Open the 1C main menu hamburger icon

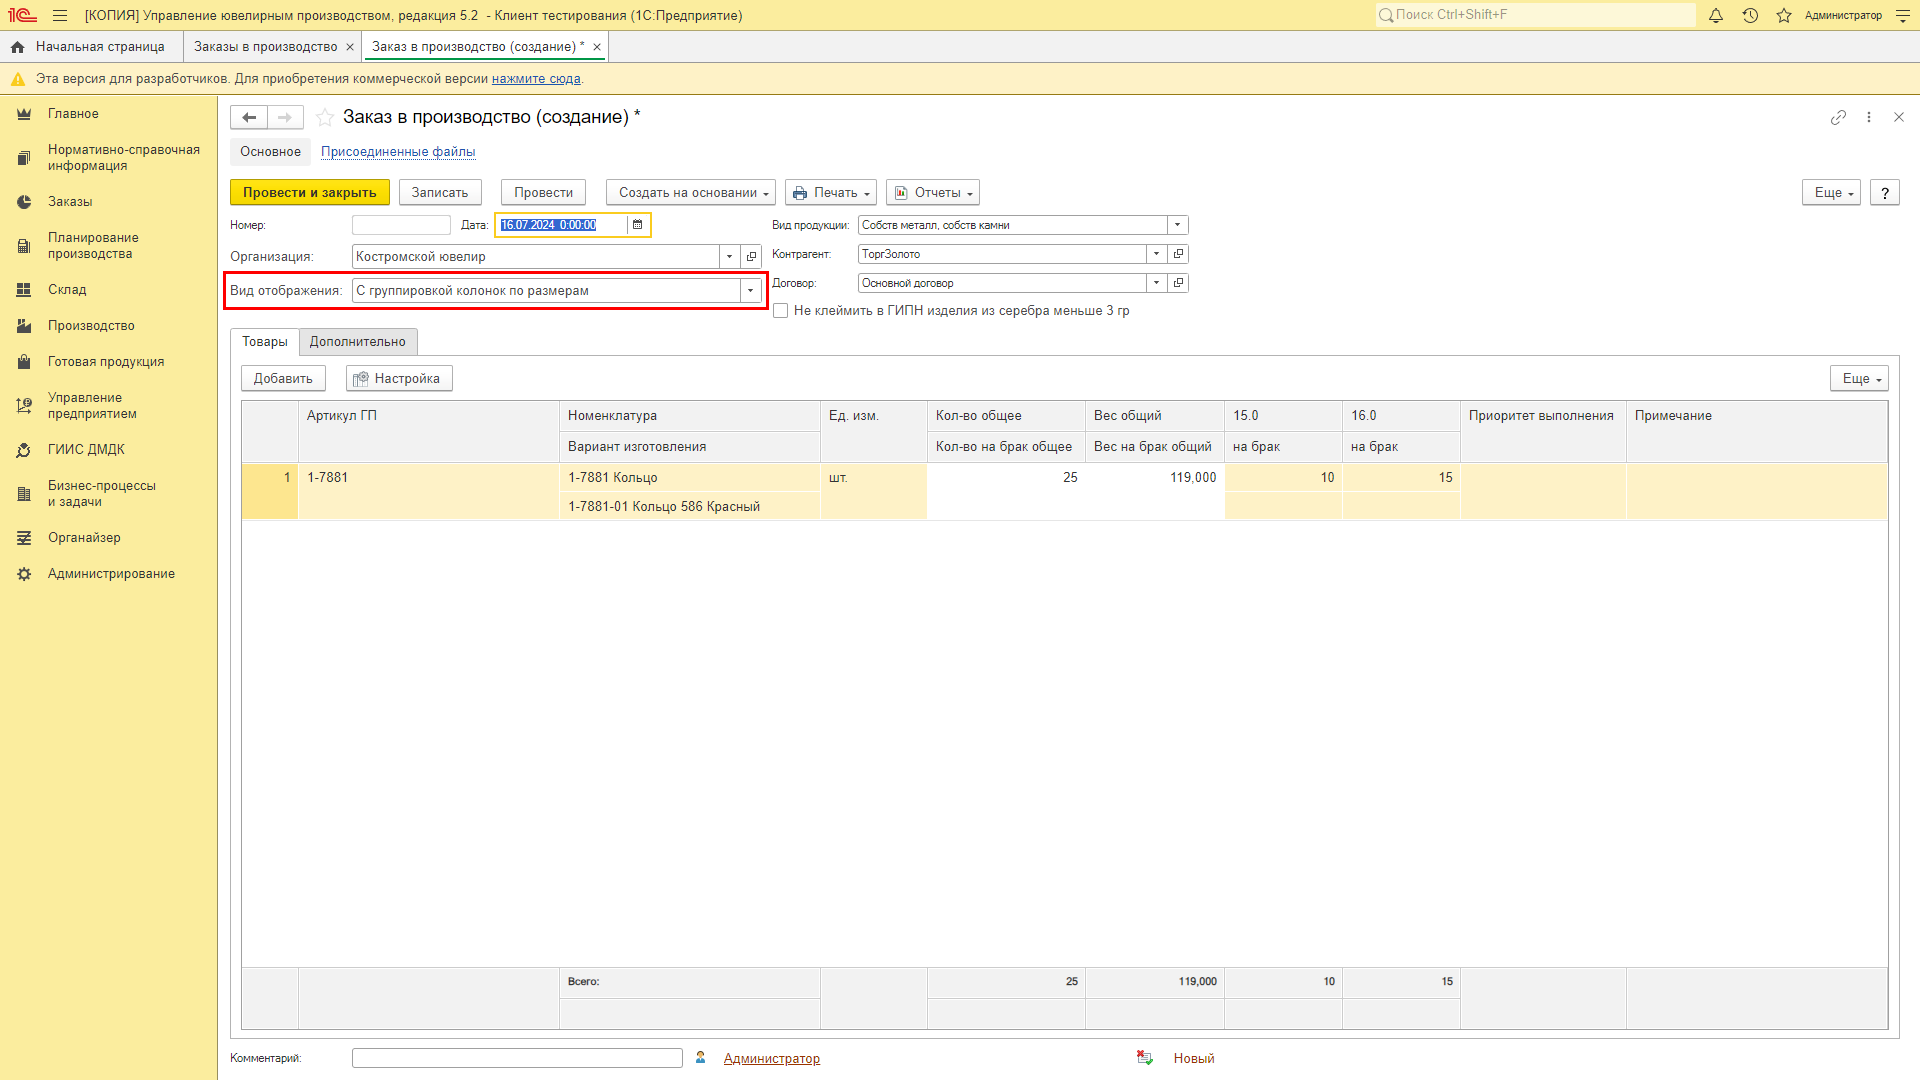tap(60, 16)
